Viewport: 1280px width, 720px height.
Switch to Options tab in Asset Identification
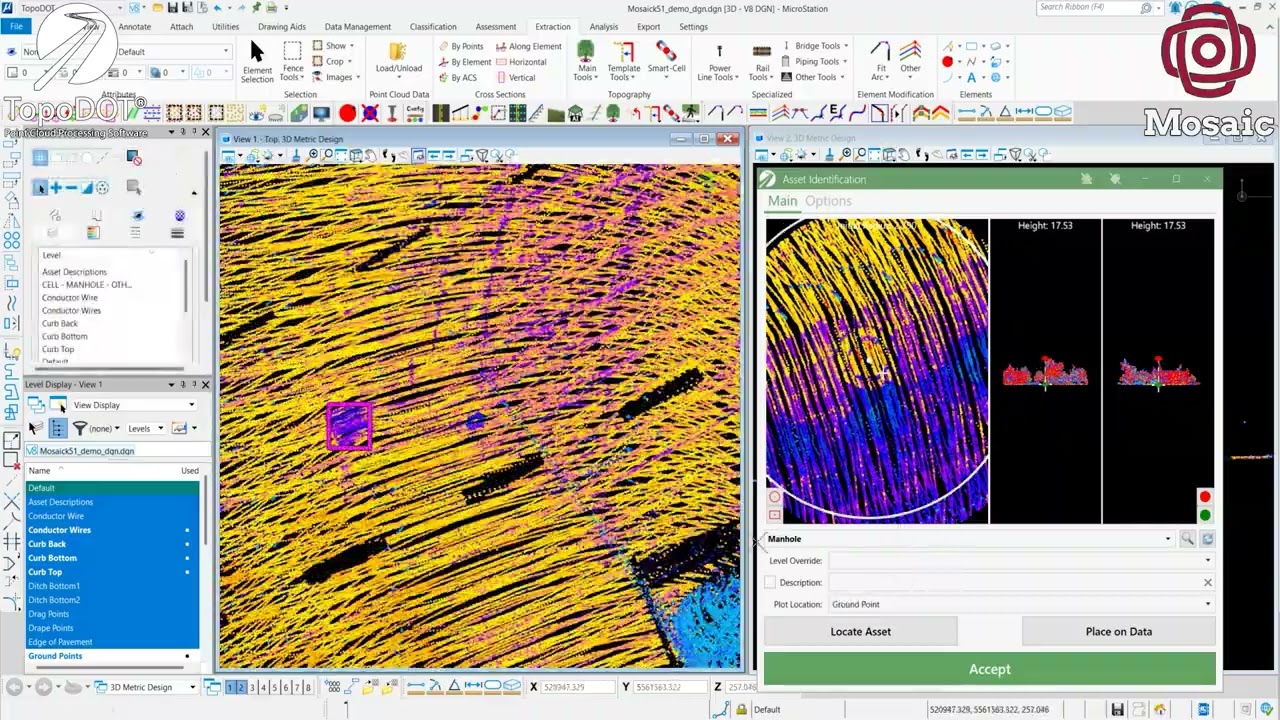coord(828,201)
